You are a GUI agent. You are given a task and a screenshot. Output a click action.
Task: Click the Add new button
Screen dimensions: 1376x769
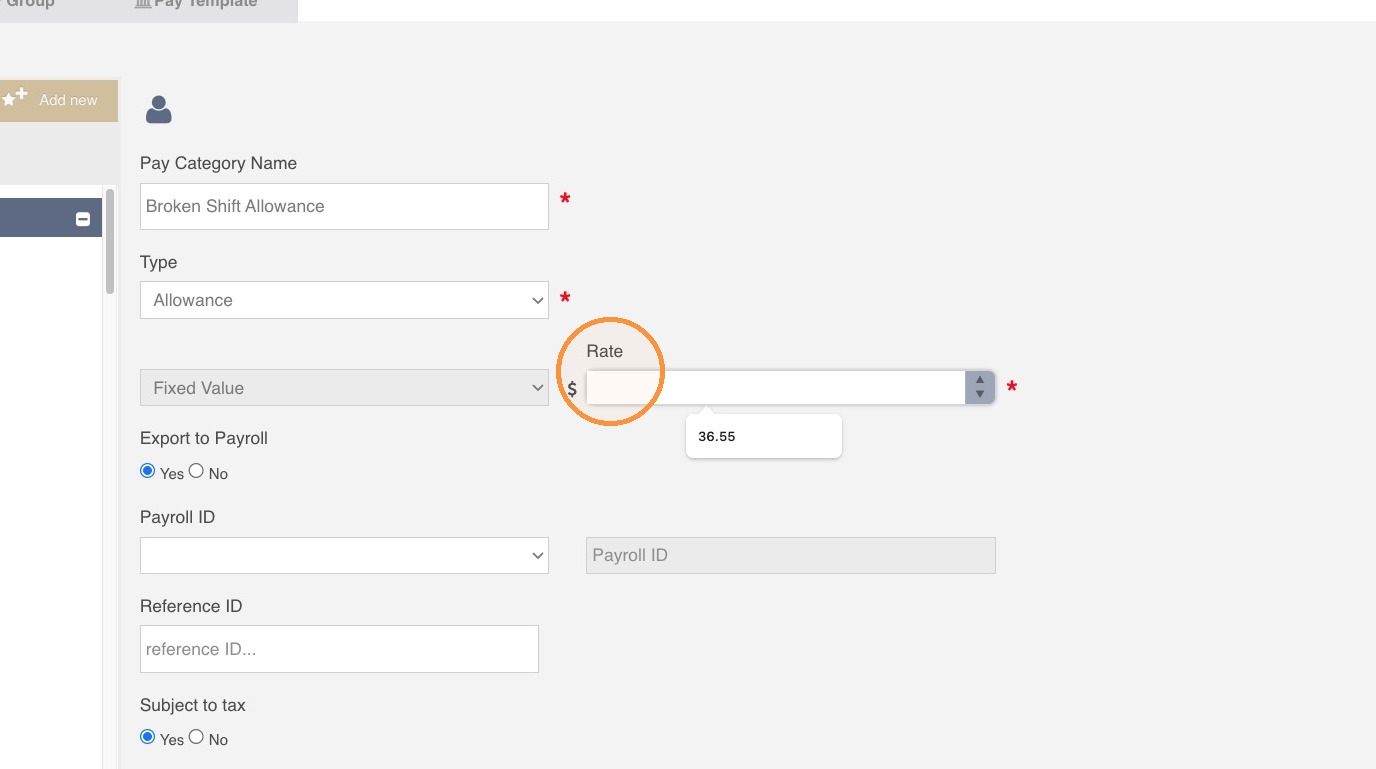coord(58,100)
